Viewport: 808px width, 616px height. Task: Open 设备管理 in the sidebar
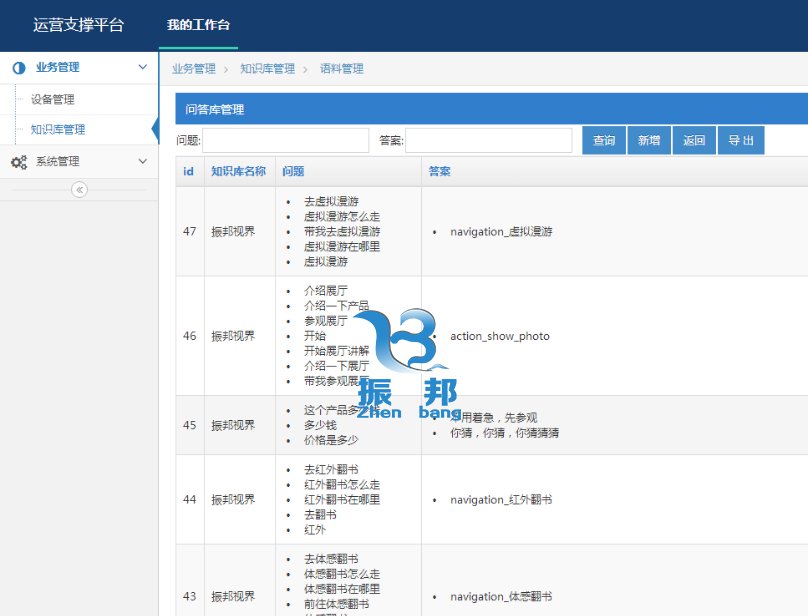[x=52, y=100]
